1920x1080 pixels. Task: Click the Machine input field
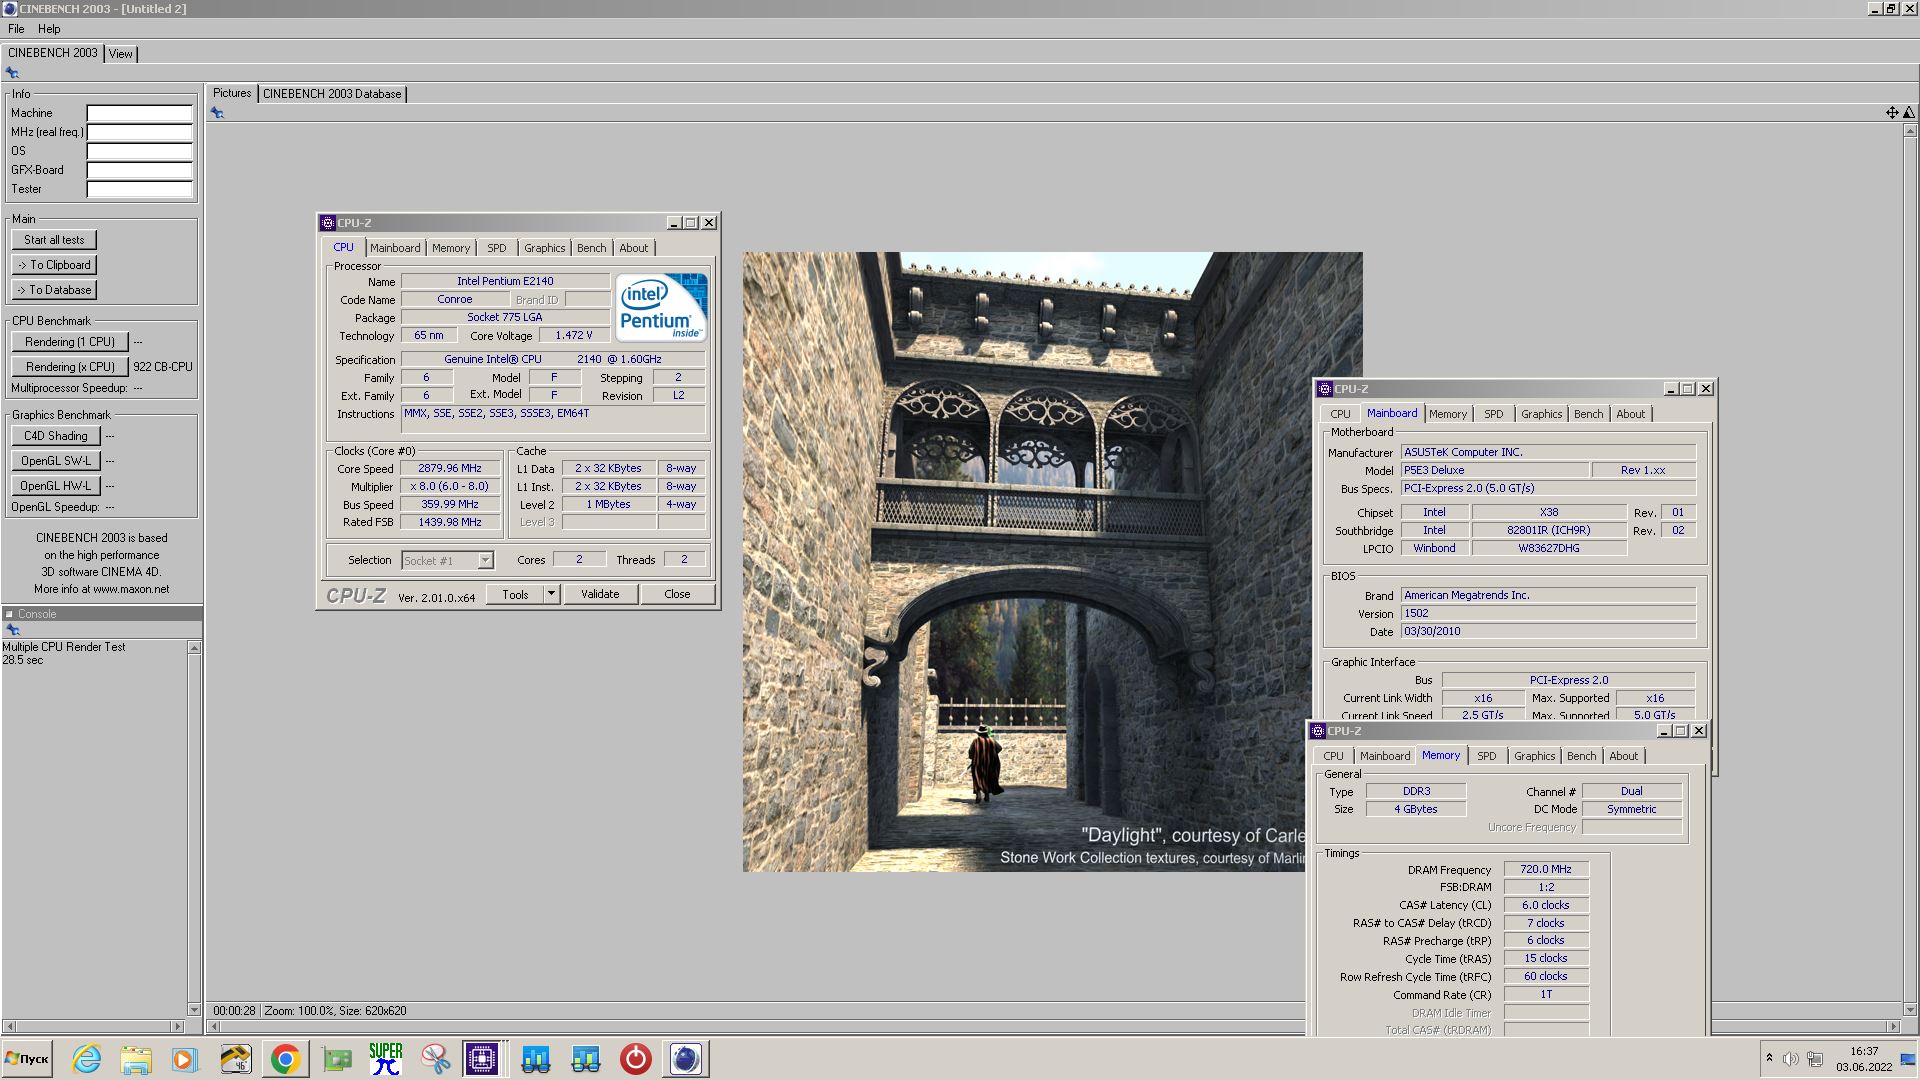(139, 113)
